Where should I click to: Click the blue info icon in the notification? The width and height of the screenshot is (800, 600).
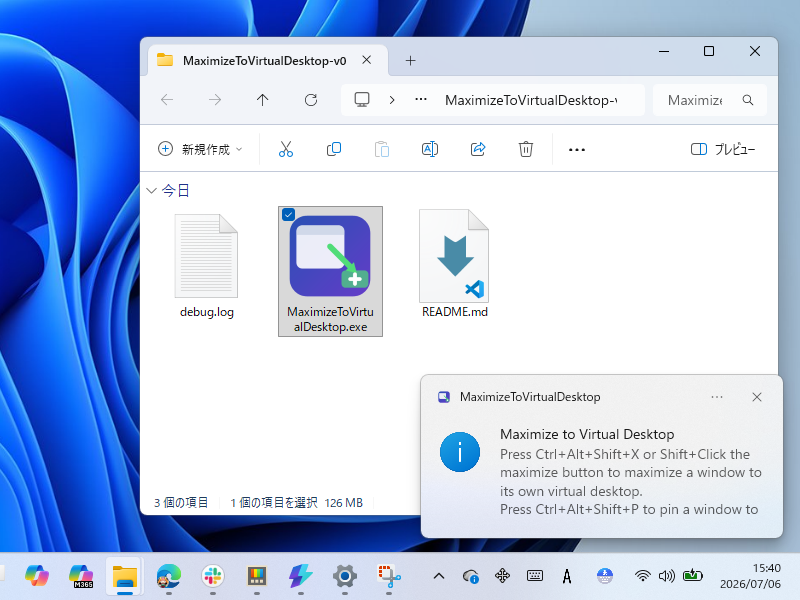tap(460, 452)
